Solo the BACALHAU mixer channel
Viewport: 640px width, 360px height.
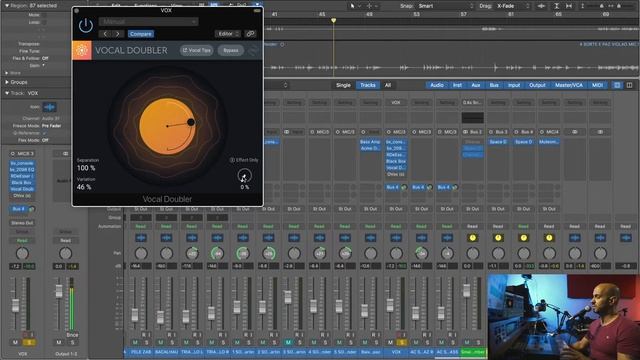[x=172, y=342]
